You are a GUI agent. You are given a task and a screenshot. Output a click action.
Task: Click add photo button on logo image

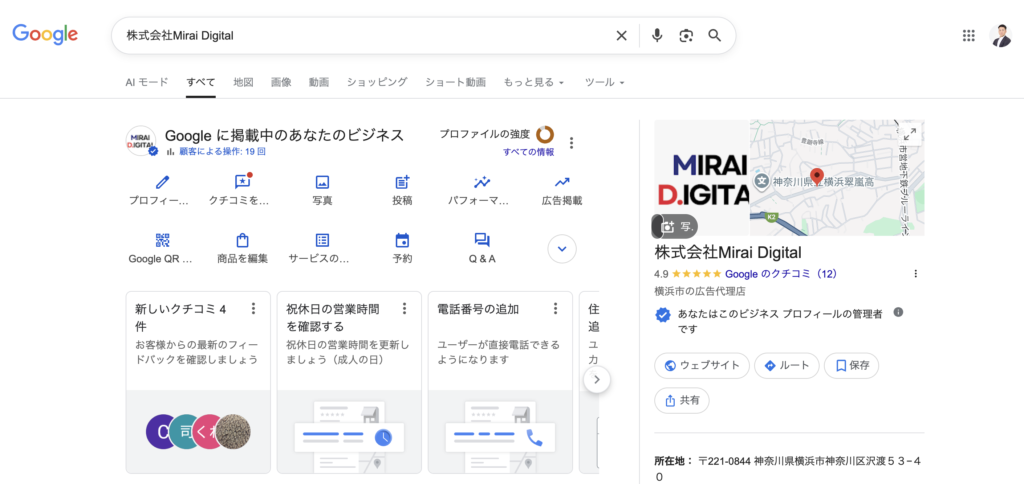(x=675, y=226)
